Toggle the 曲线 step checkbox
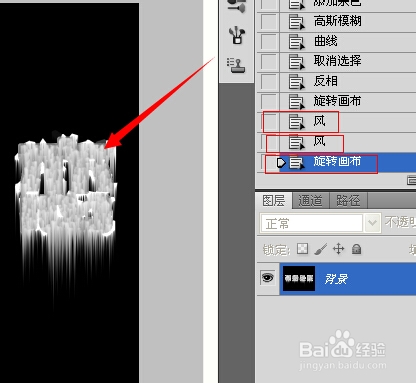Image resolution: width=416 pixels, height=383 pixels. coord(268,42)
